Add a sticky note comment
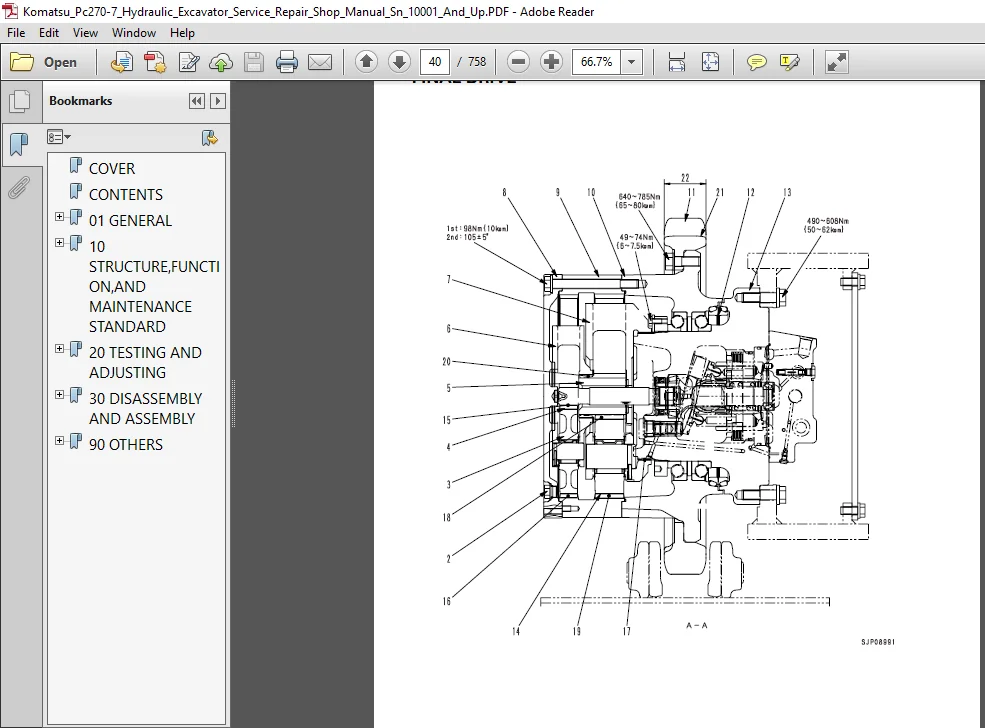Viewport: 985px width, 728px height. 756,62
